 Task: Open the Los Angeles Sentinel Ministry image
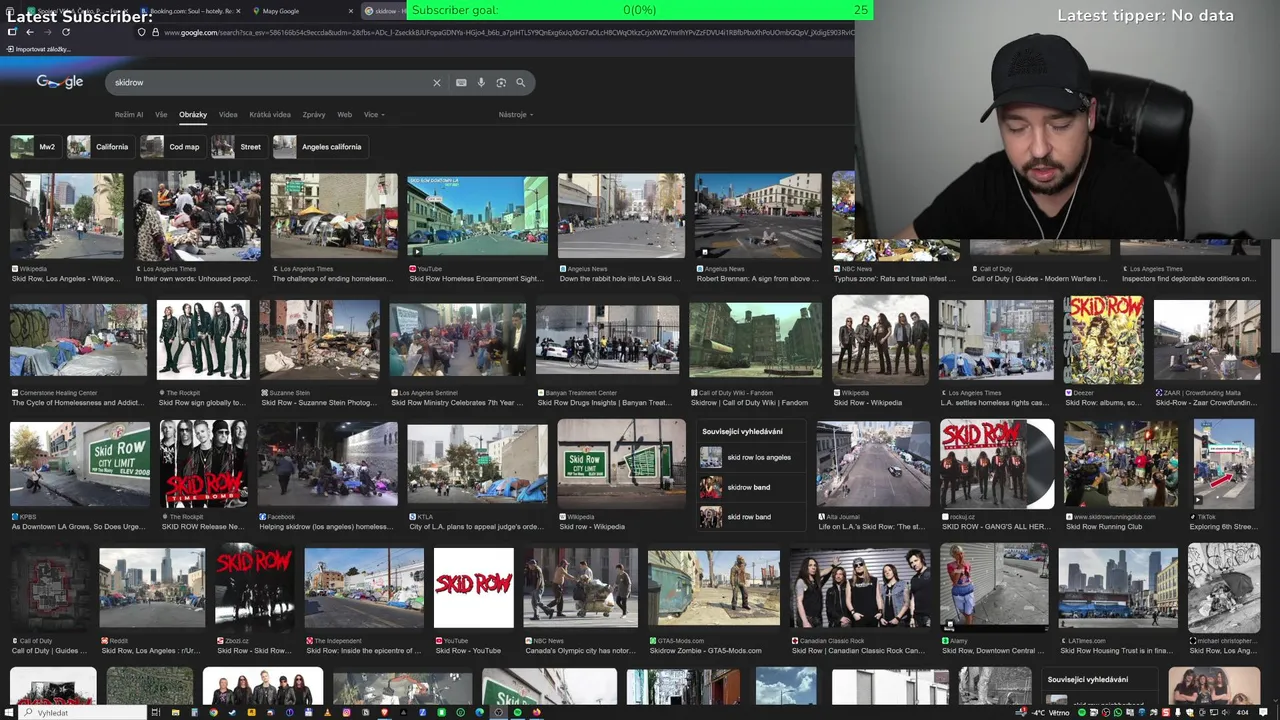pos(458,340)
